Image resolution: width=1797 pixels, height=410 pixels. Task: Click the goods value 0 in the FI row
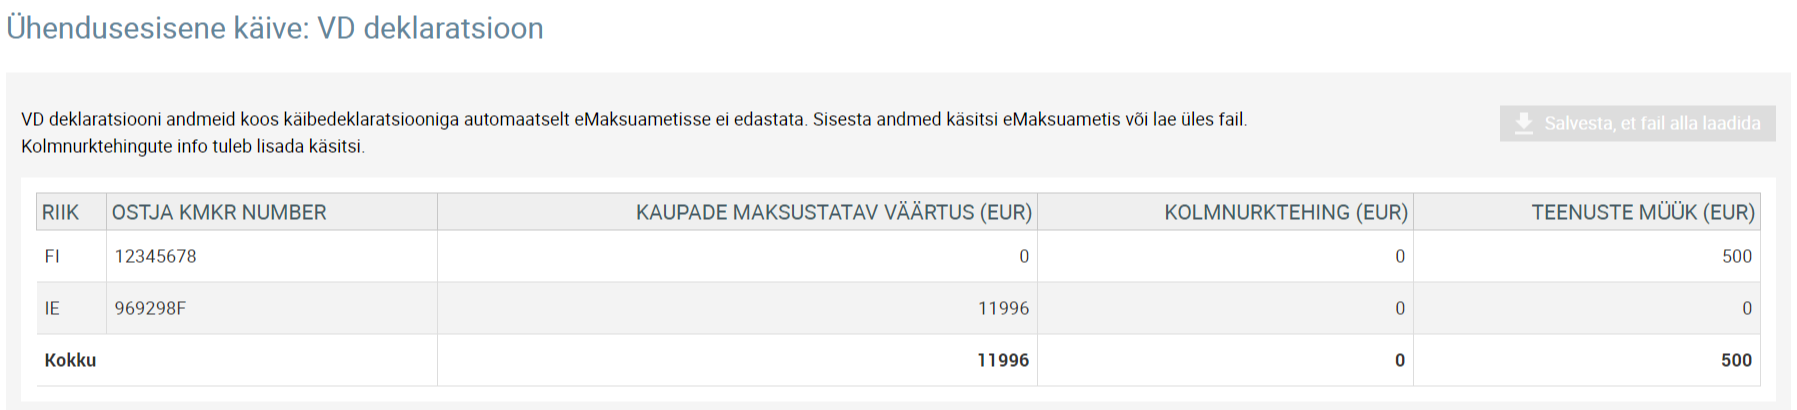click(1024, 256)
